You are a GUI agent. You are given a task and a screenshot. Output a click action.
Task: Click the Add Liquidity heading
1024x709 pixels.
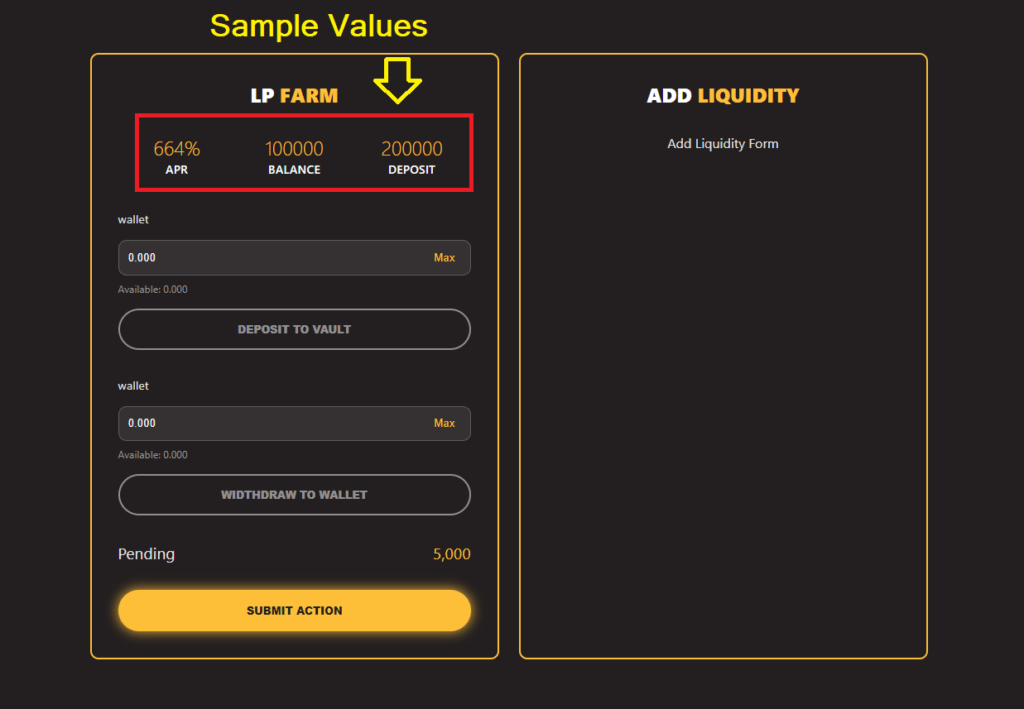(x=723, y=96)
